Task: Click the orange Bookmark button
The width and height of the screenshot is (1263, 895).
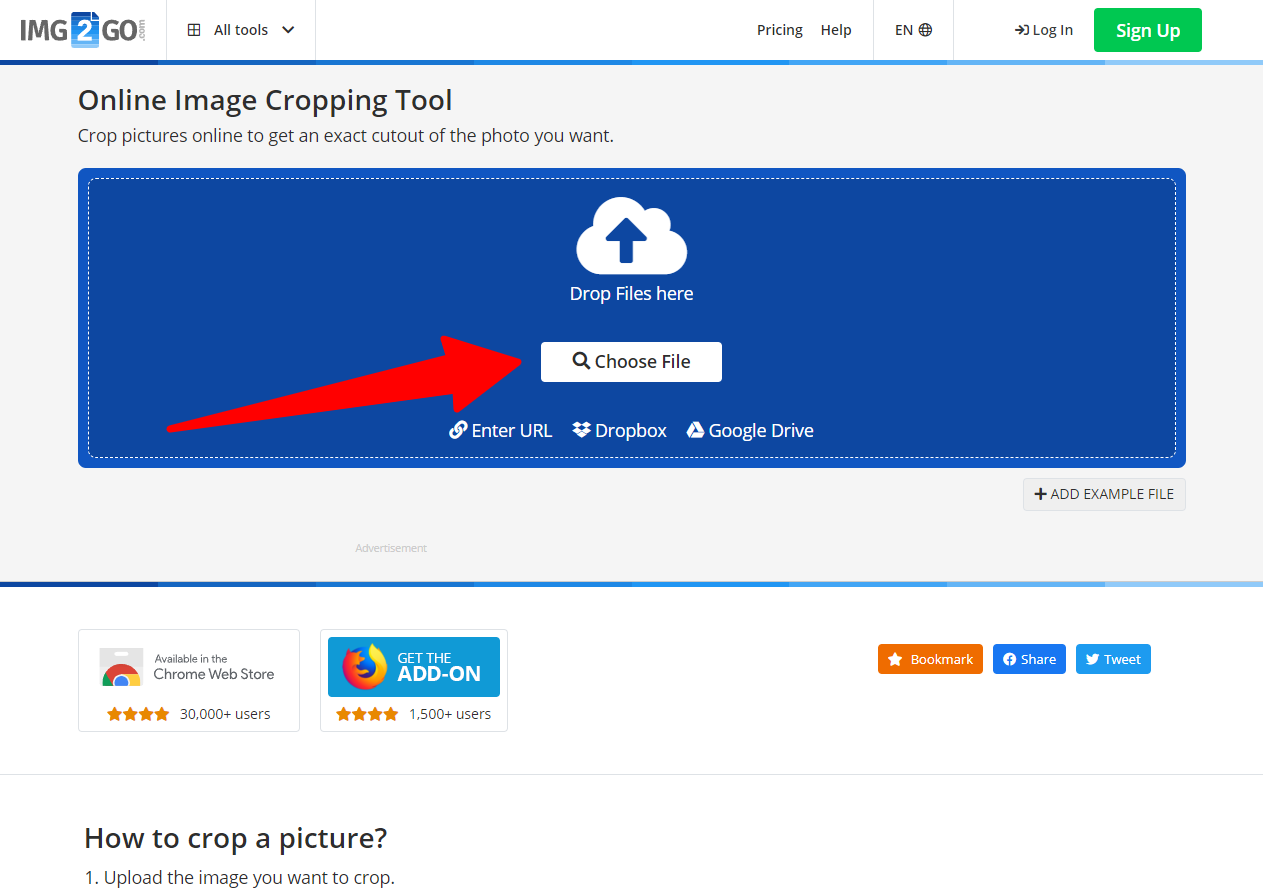Action: [930, 659]
